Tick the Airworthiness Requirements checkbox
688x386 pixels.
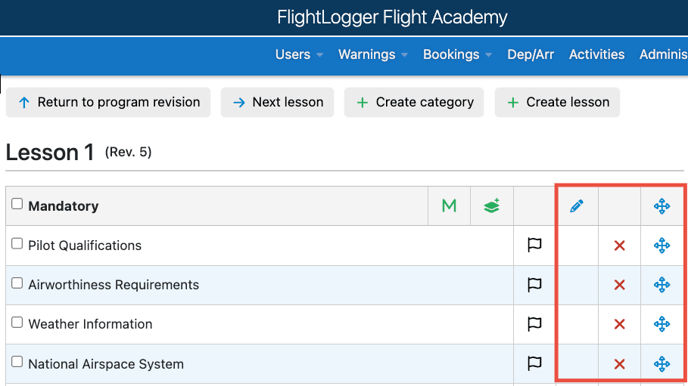pyautogui.click(x=17, y=283)
